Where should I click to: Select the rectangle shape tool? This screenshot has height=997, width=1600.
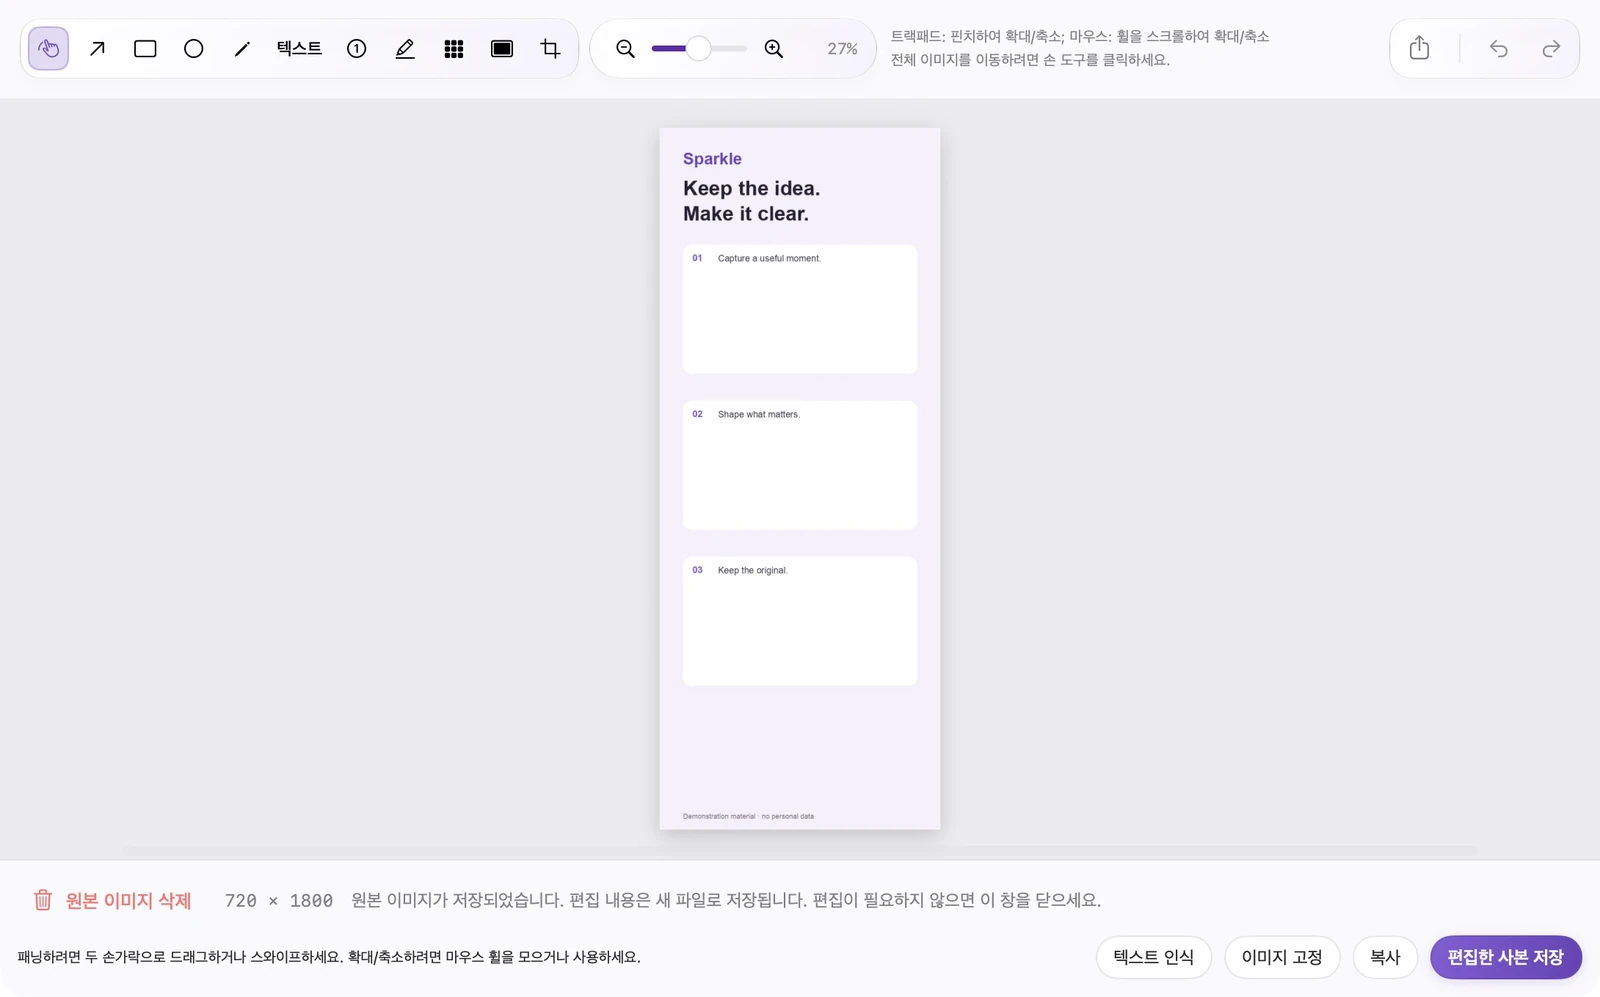145,49
